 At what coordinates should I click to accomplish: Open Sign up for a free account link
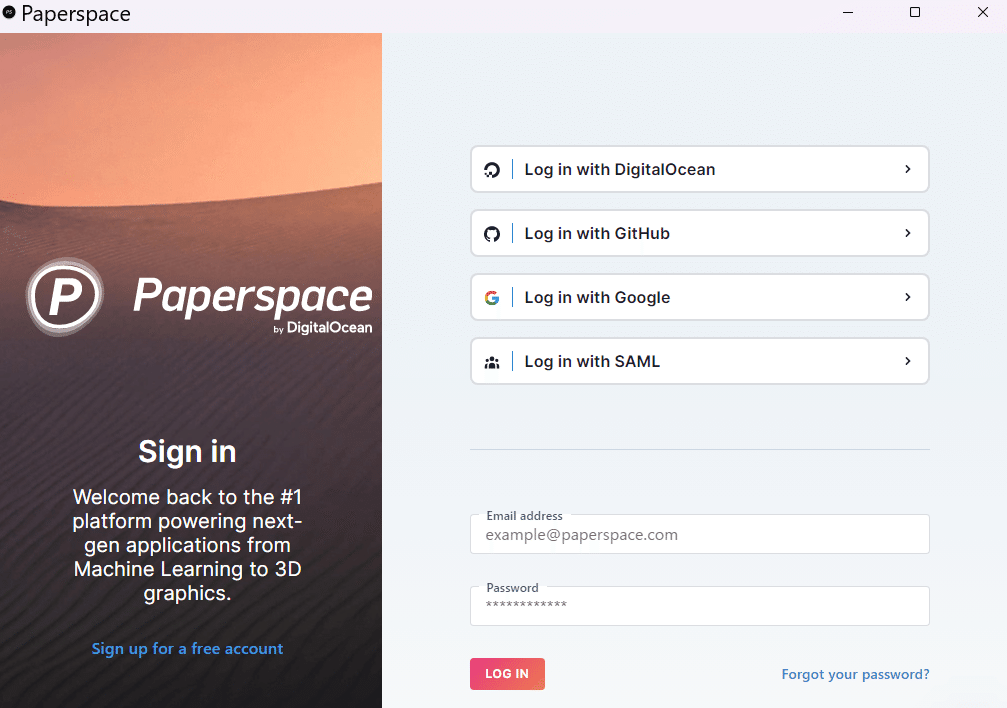188,649
